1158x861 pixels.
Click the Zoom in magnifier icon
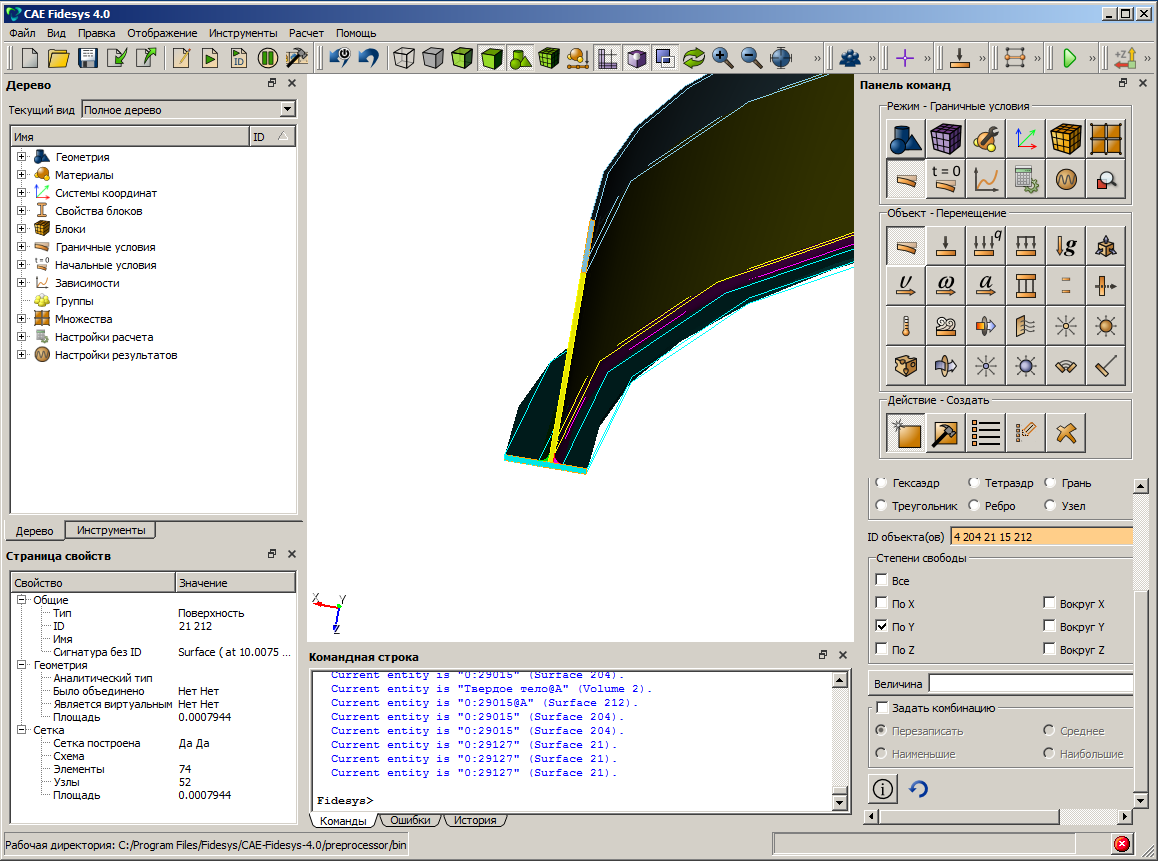point(723,58)
